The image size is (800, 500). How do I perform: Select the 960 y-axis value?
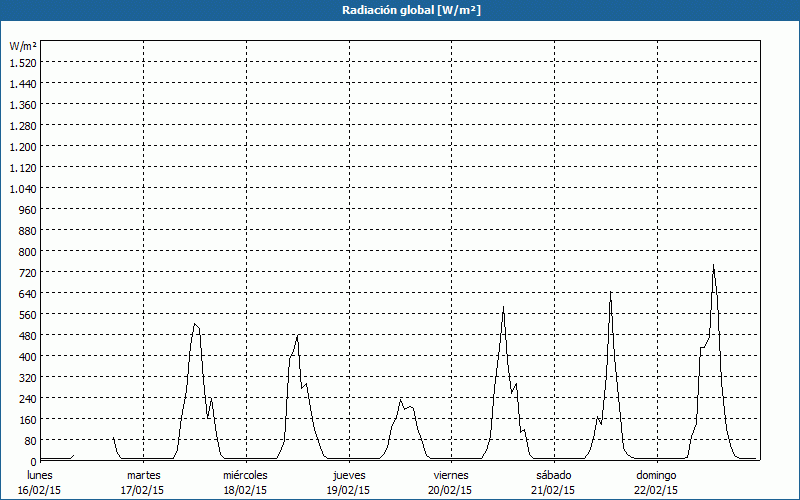click(x=28, y=210)
